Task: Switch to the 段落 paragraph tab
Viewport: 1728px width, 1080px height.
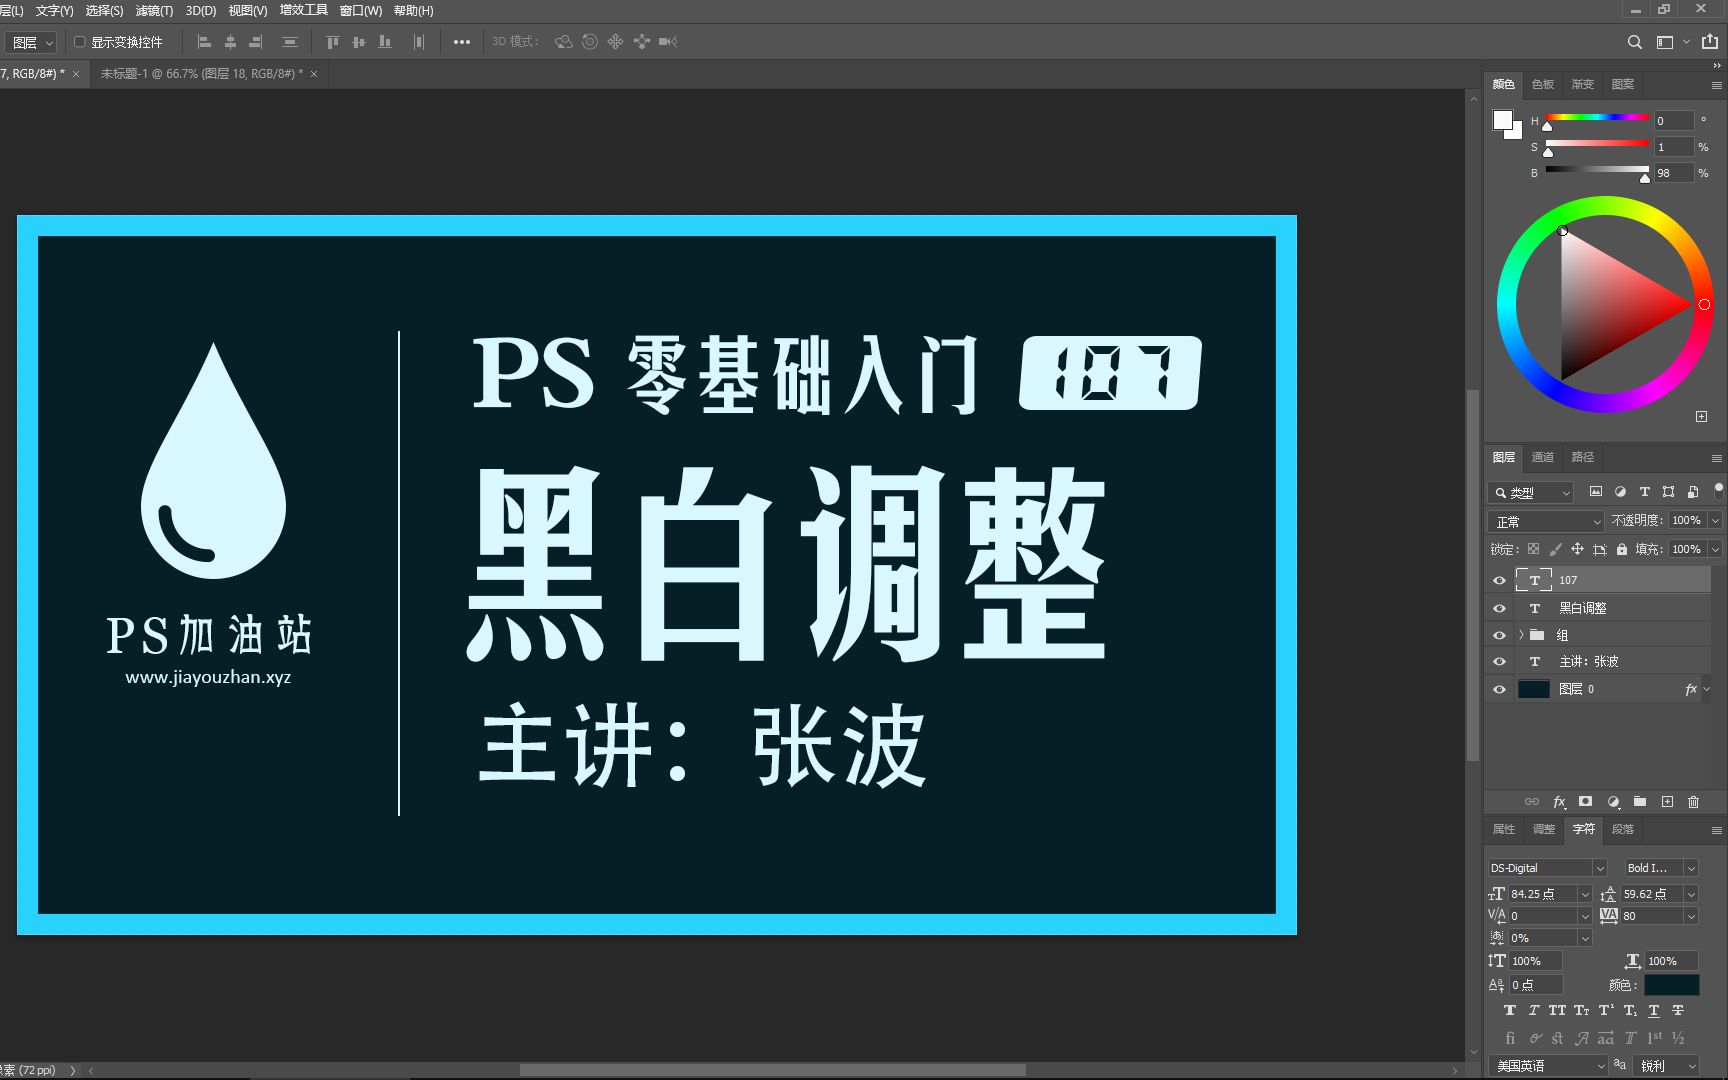Action: (1623, 829)
